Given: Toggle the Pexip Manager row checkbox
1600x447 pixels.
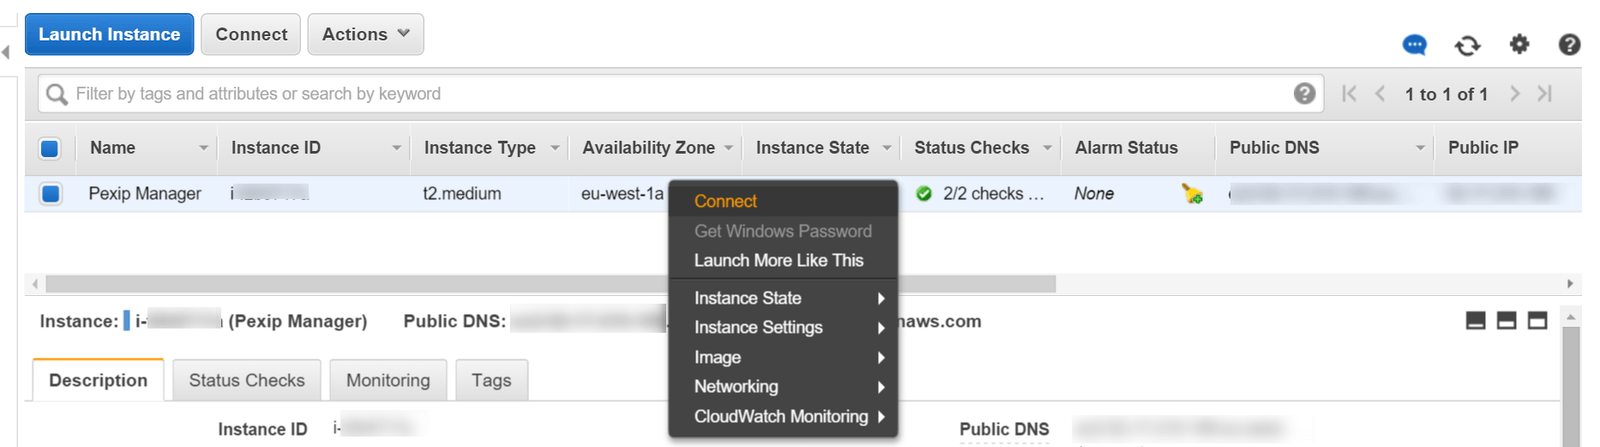Looking at the screenshot, I should (x=50, y=193).
